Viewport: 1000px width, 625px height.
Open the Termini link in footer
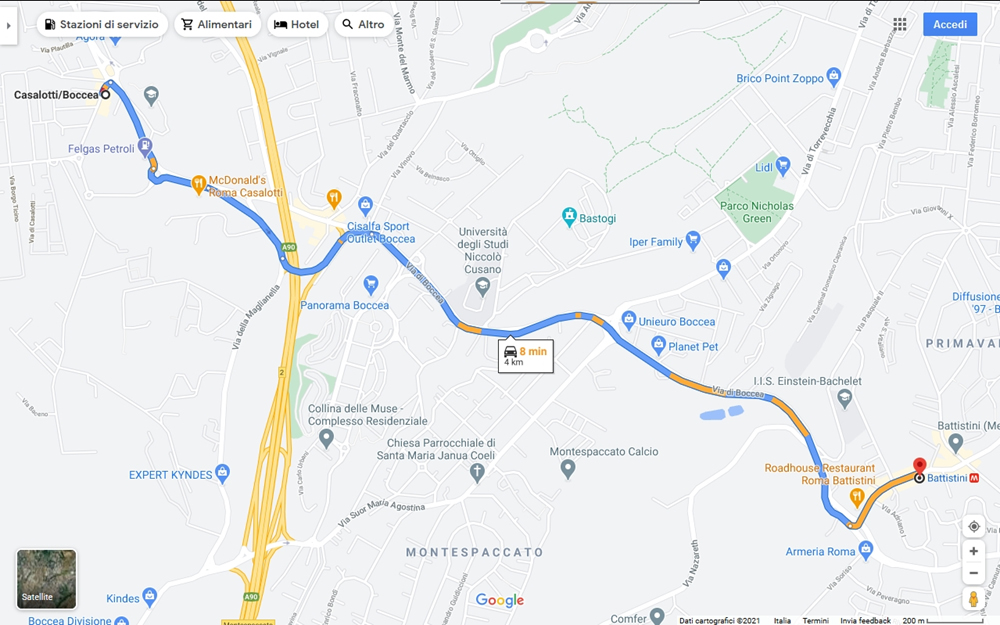(x=816, y=620)
